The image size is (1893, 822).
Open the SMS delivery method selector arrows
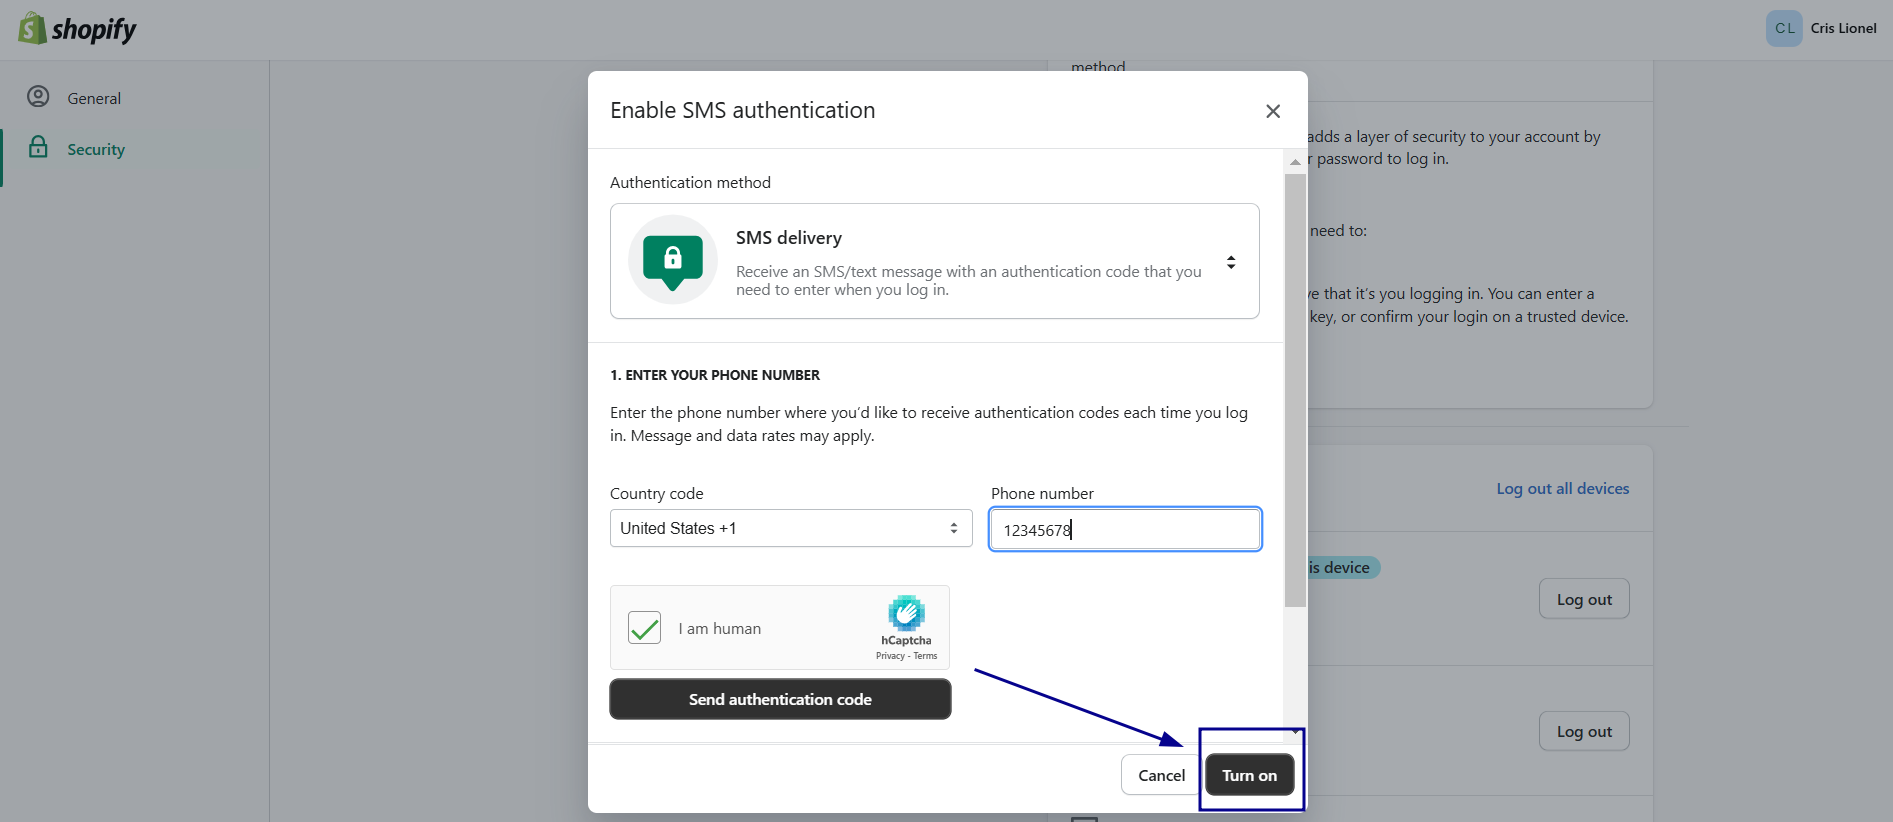(x=1231, y=262)
